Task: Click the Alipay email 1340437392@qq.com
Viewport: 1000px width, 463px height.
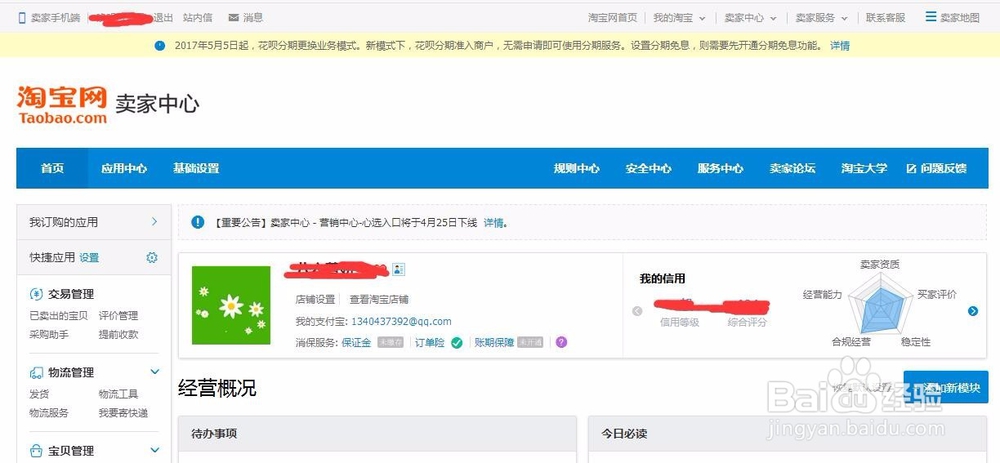Action: pyautogui.click(x=401, y=321)
